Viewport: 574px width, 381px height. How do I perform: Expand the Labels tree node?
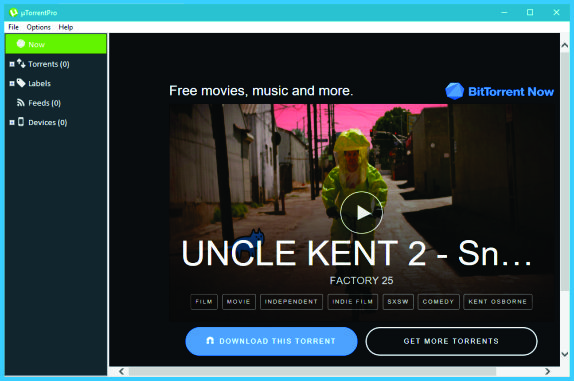click(12, 83)
